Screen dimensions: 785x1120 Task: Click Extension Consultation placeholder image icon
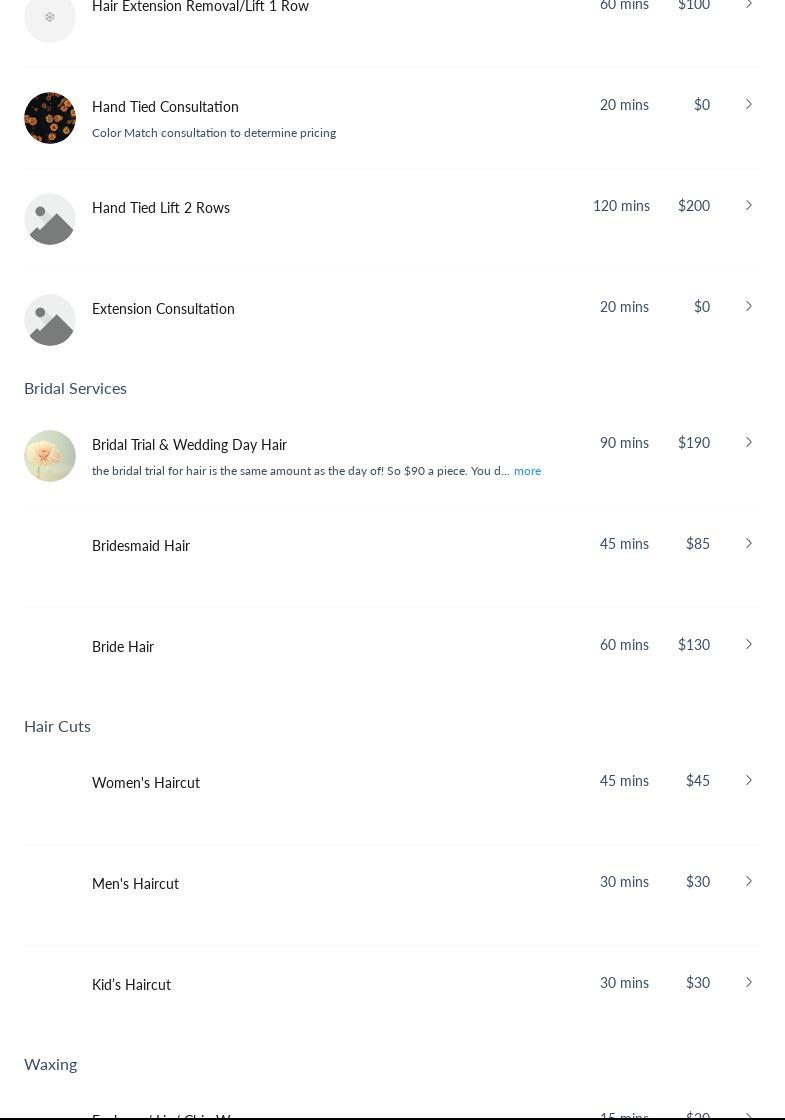tap(50, 320)
